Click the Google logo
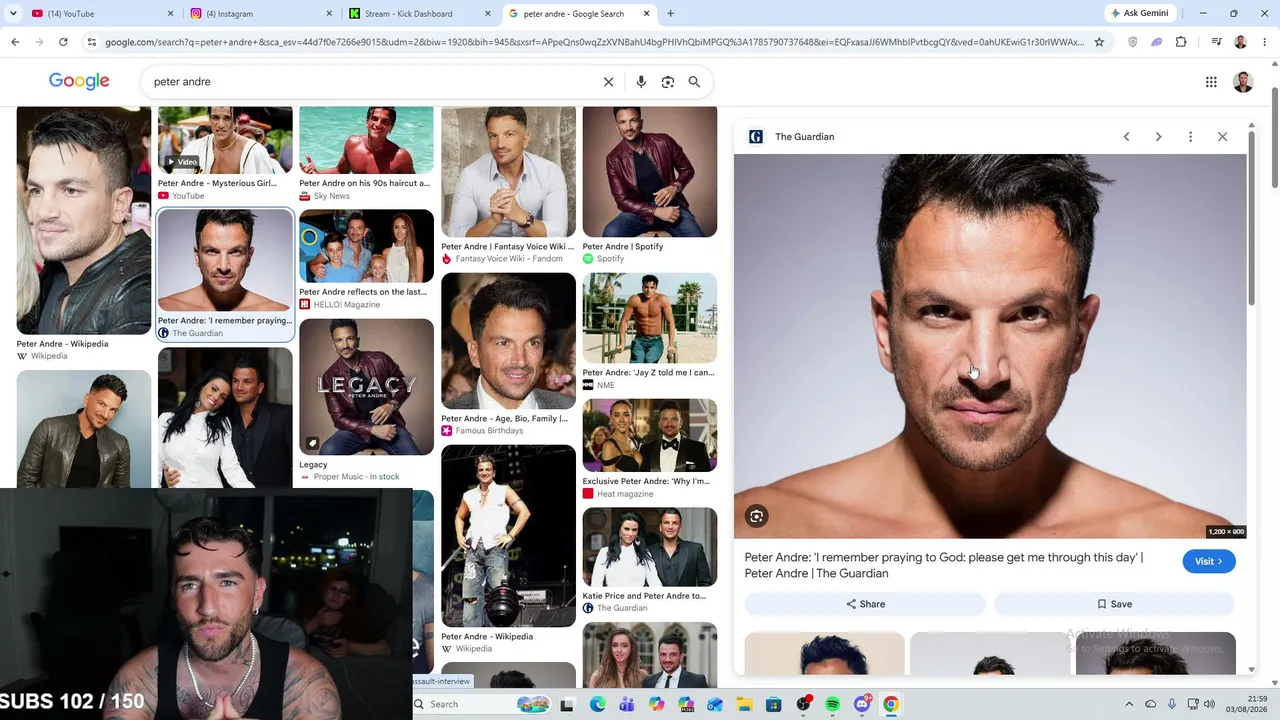 tap(79, 82)
